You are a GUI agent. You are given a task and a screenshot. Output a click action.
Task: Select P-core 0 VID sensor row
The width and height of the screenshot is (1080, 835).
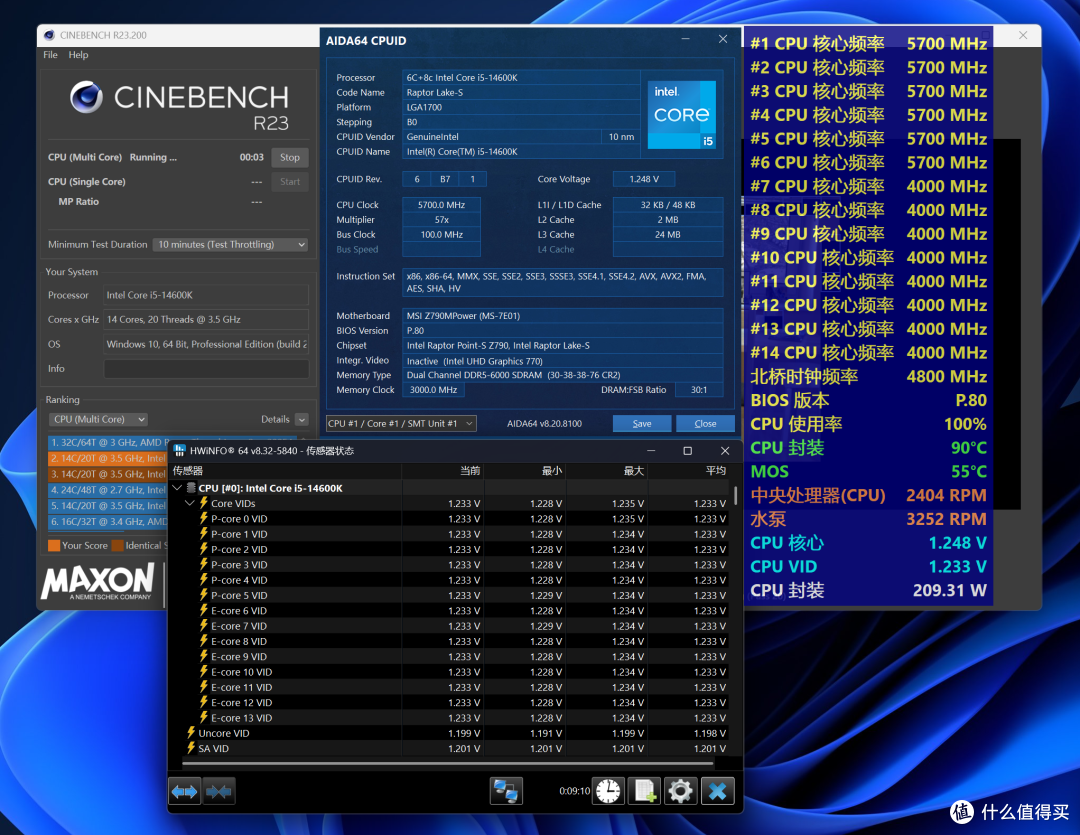451,519
